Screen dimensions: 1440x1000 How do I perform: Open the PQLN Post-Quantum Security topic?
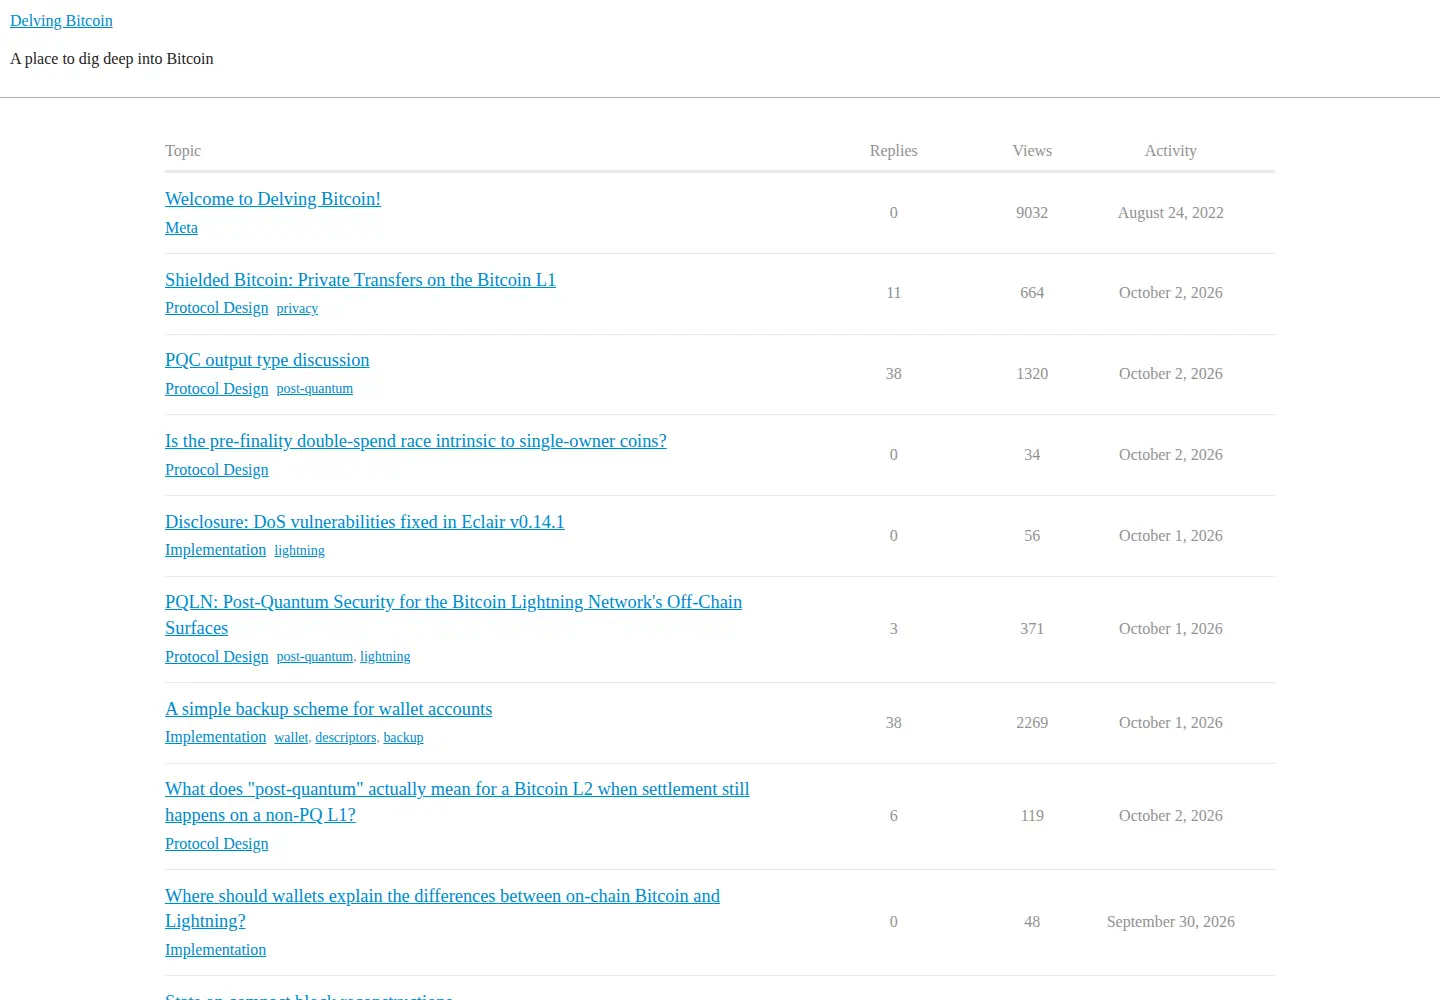(453, 615)
